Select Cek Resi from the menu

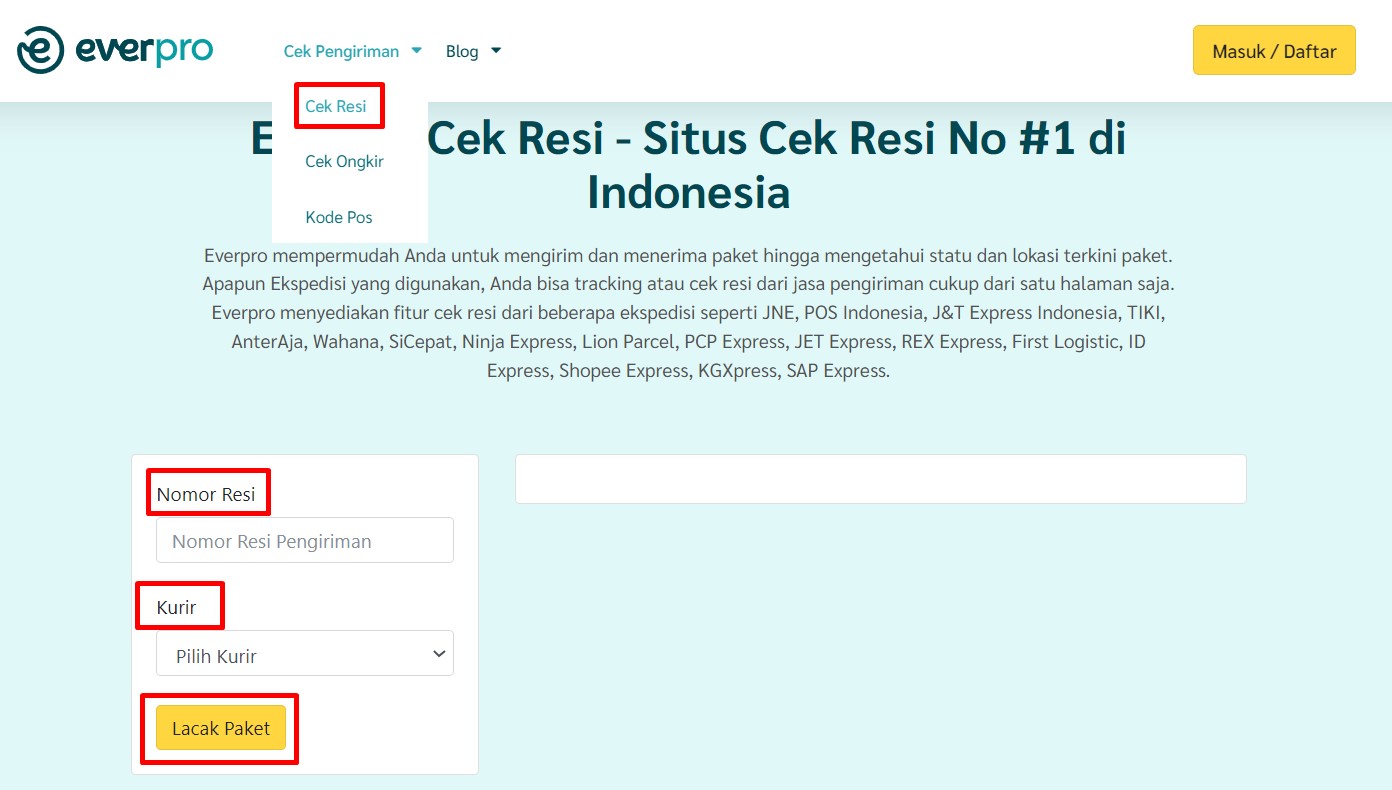338,104
